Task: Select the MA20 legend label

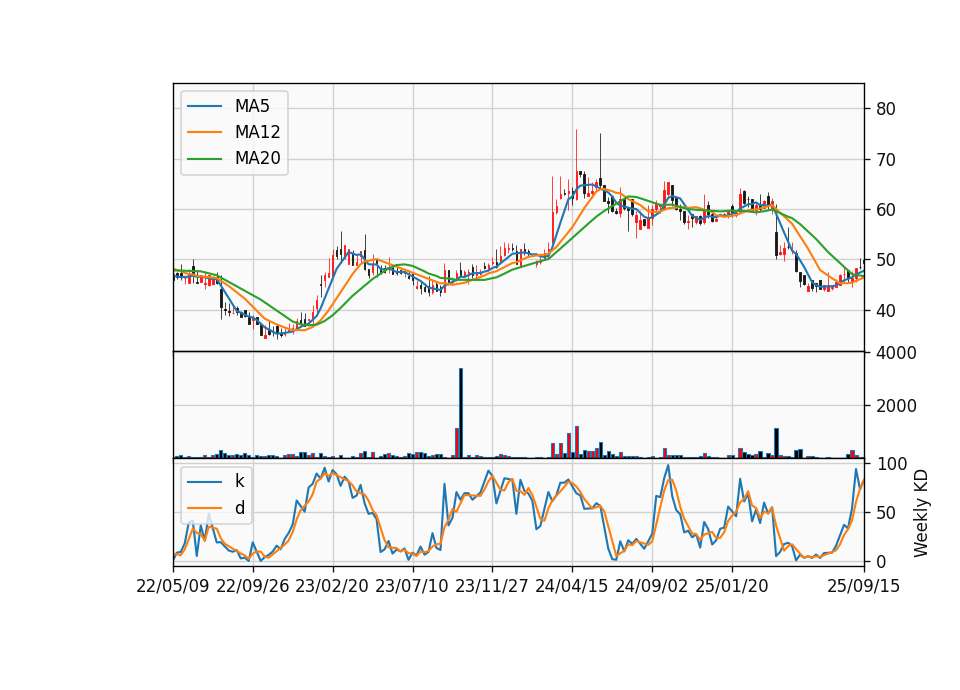Action: pyautogui.click(x=257, y=159)
